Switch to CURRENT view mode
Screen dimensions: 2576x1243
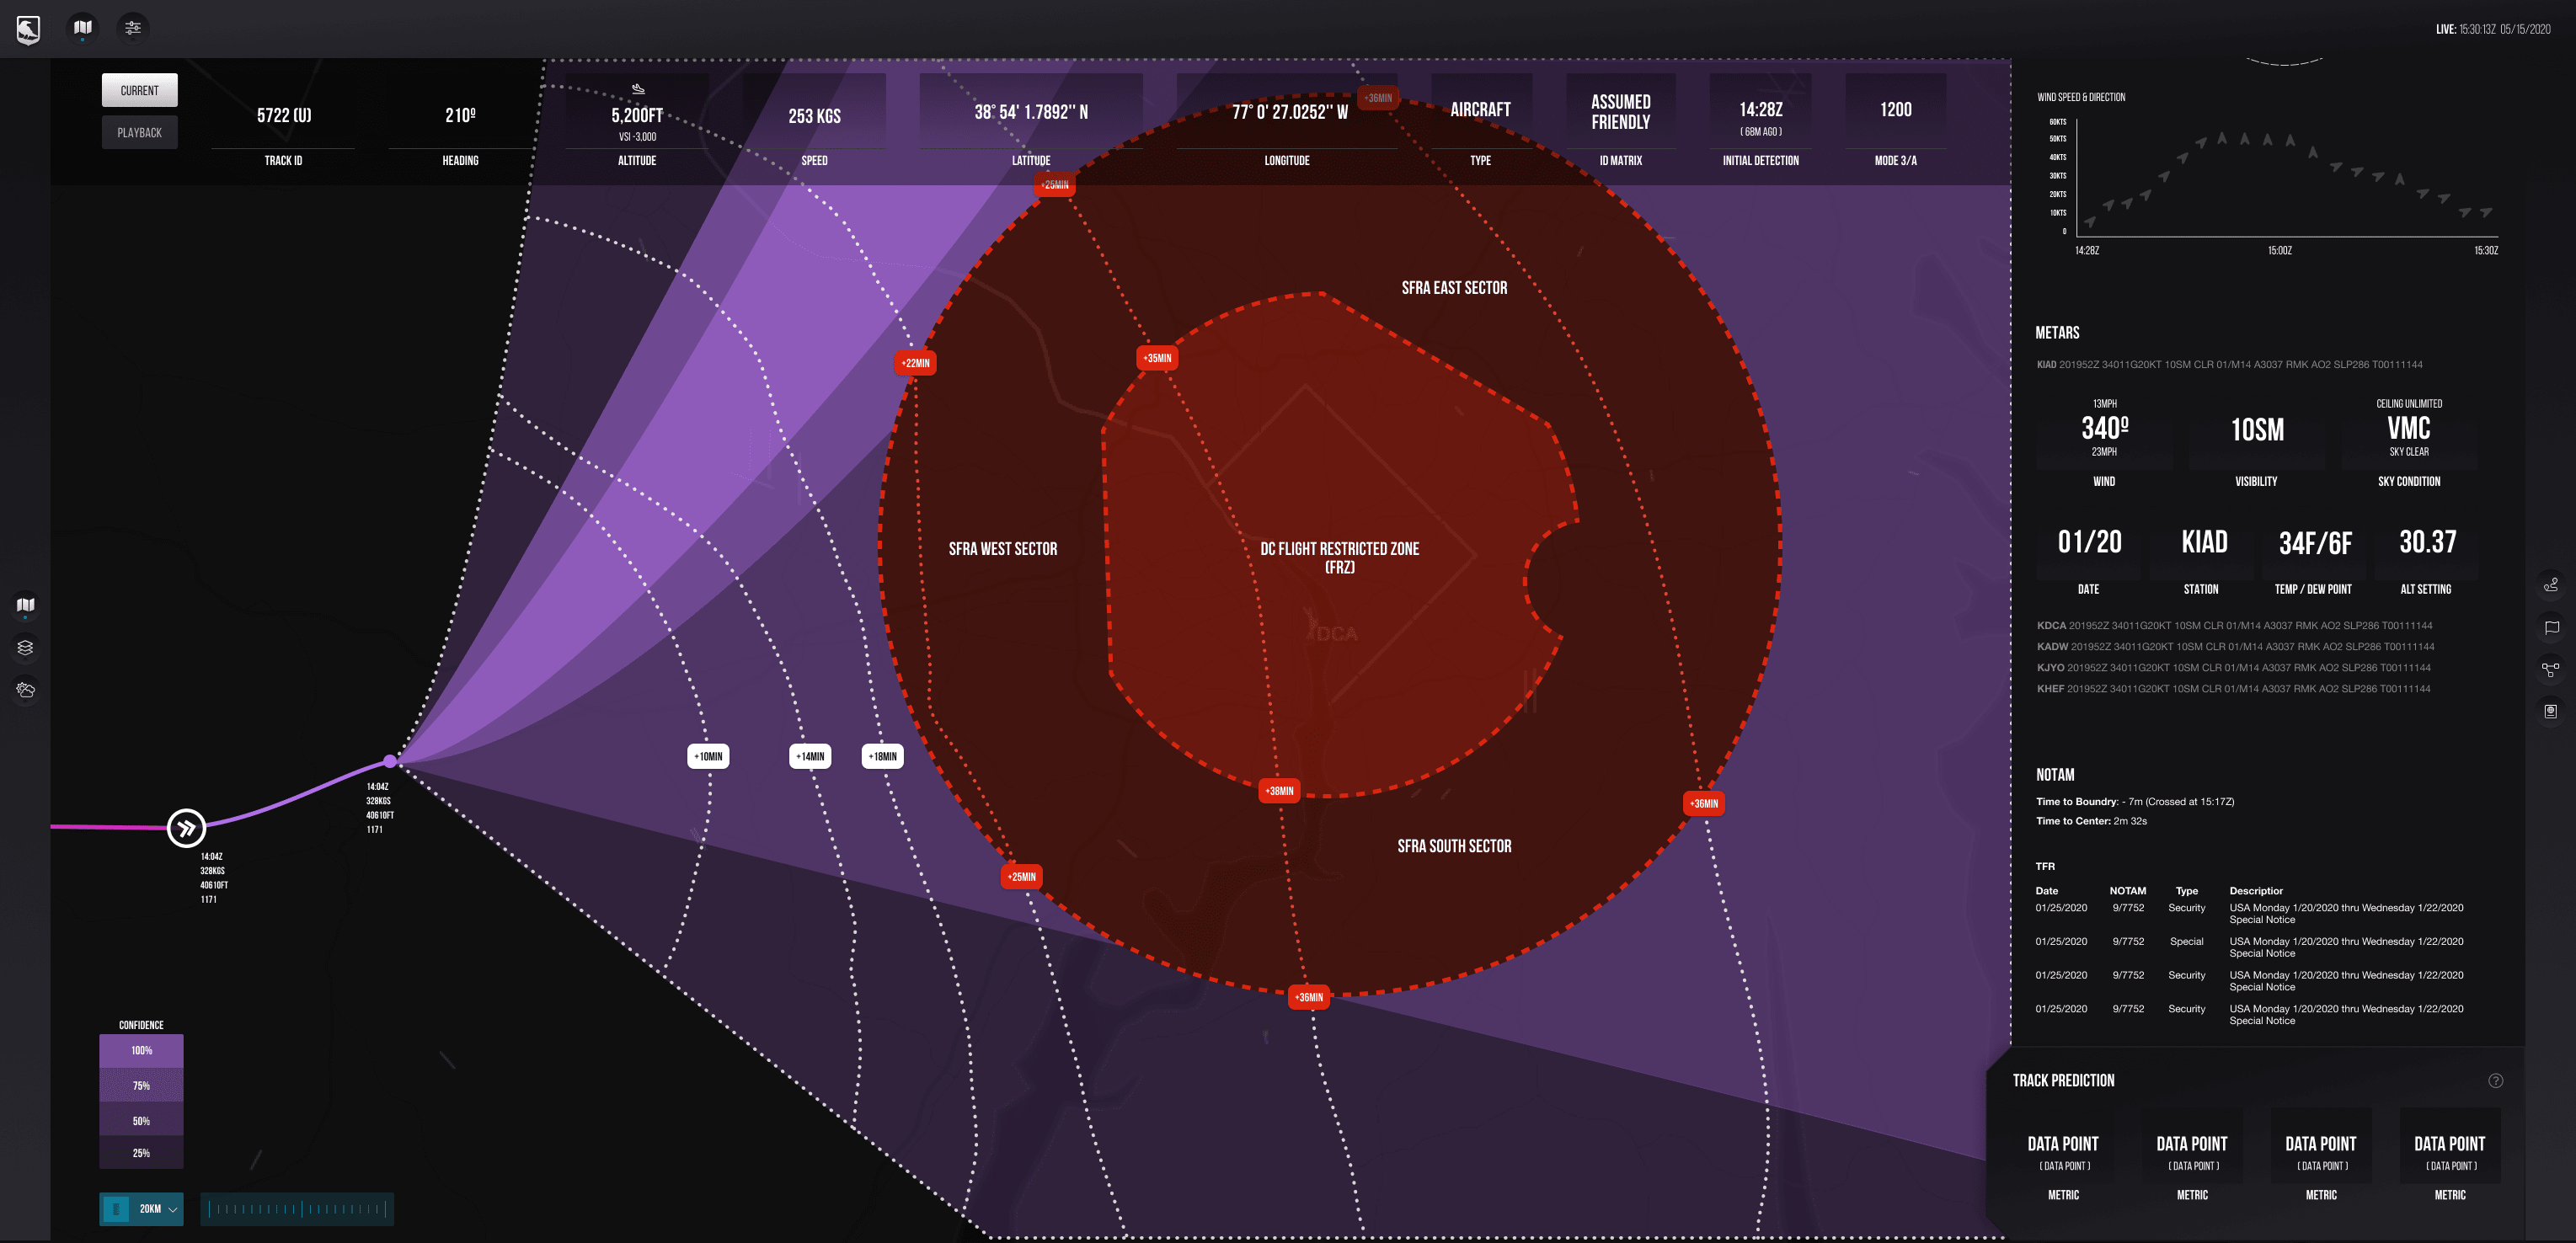click(140, 90)
